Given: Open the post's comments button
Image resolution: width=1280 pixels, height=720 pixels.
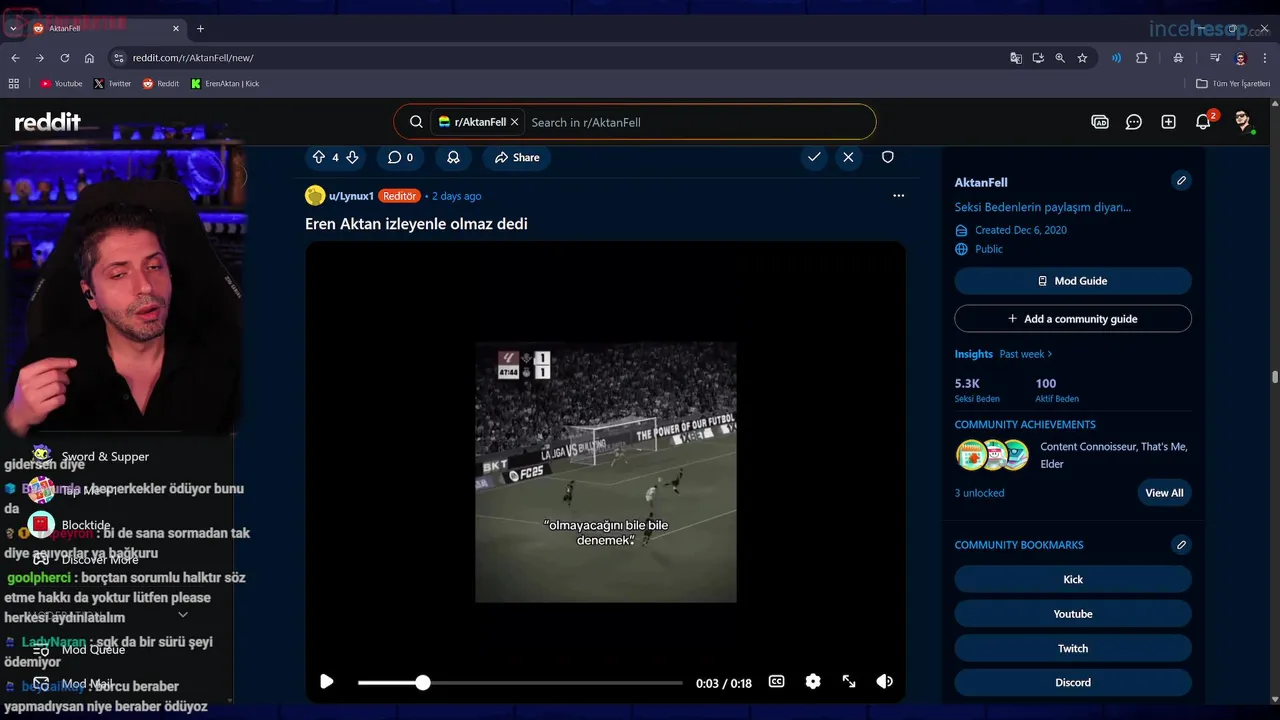Looking at the screenshot, I should point(400,157).
